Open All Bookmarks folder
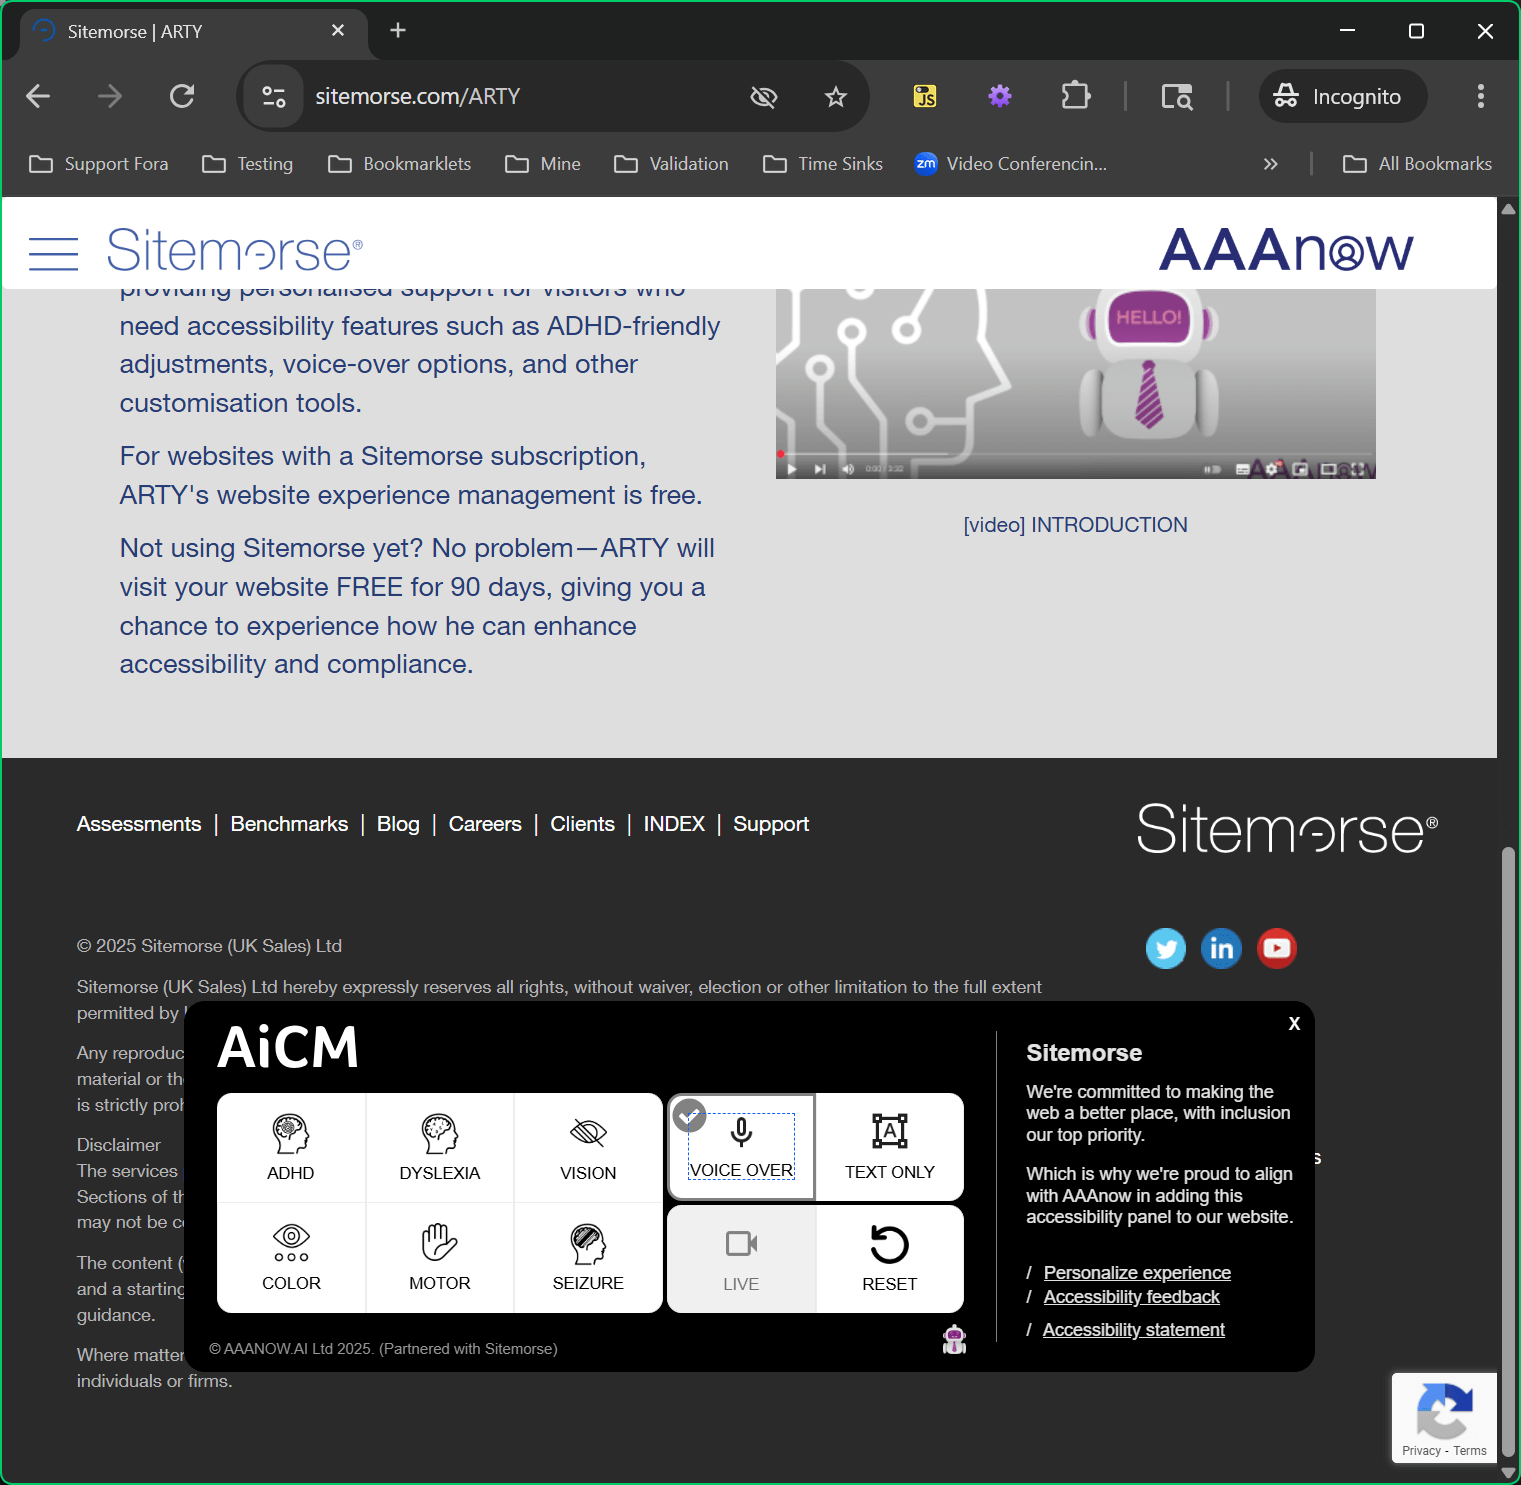The width and height of the screenshot is (1521, 1485). pos(1417,164)
